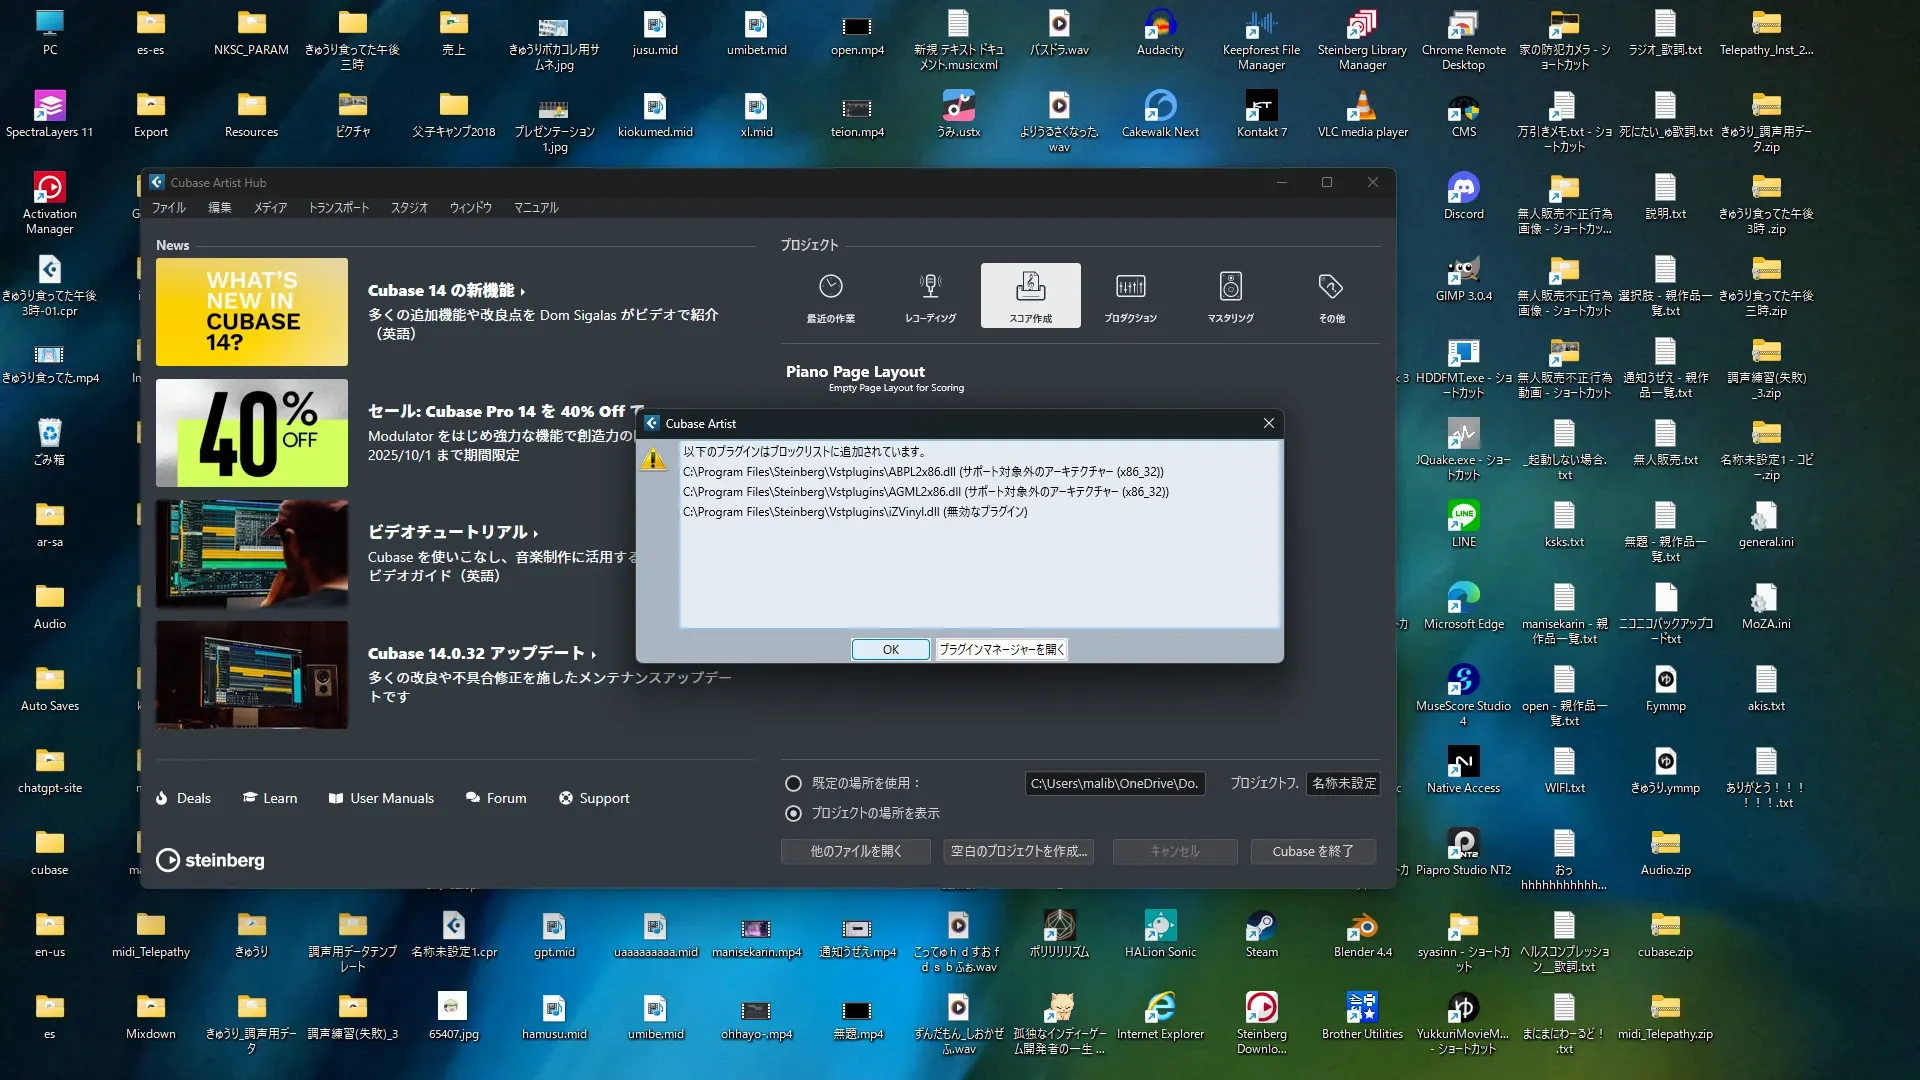1920x1080 pixels.
Task: Click the default project location path field
Action: pyautogui.click(x=1114, y=783)
